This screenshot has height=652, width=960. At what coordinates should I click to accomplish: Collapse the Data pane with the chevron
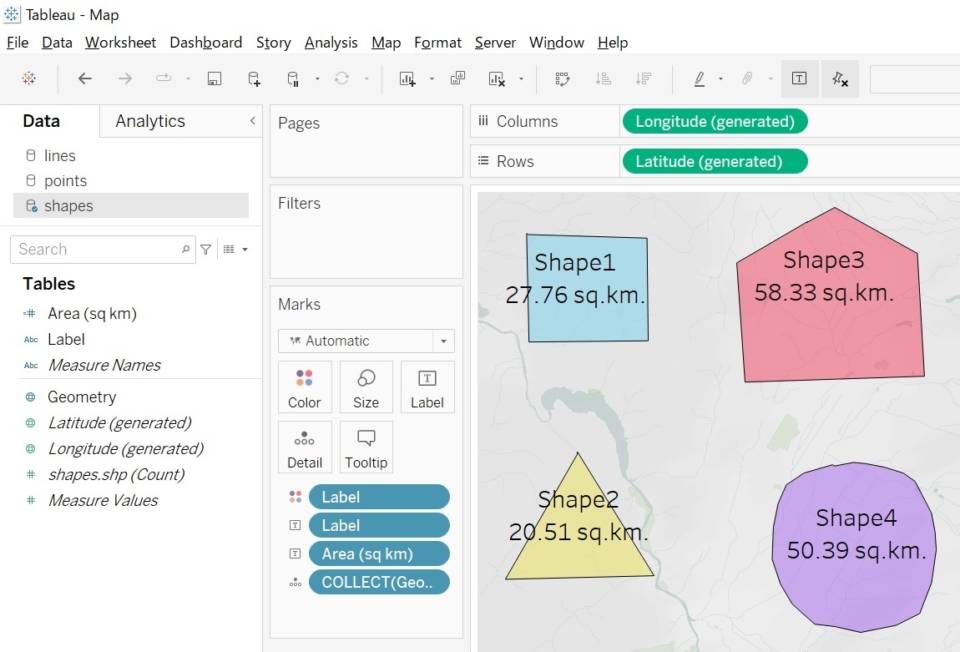pyautogui.click(x=253, y=120)
